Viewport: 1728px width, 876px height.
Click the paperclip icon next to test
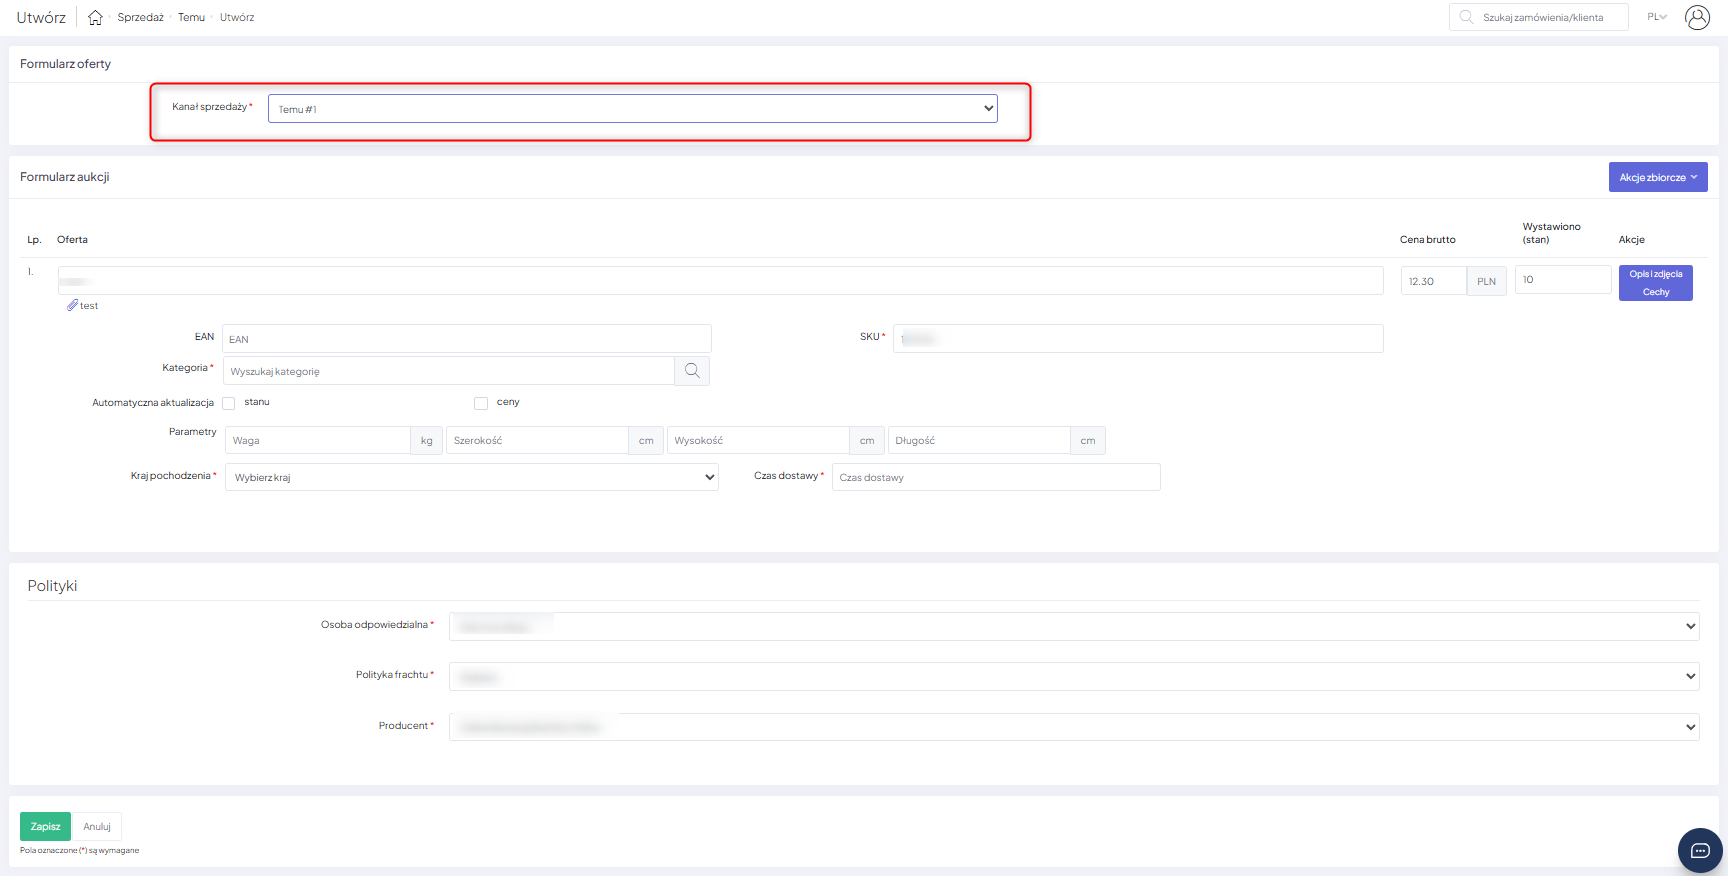tap(72, 306)
